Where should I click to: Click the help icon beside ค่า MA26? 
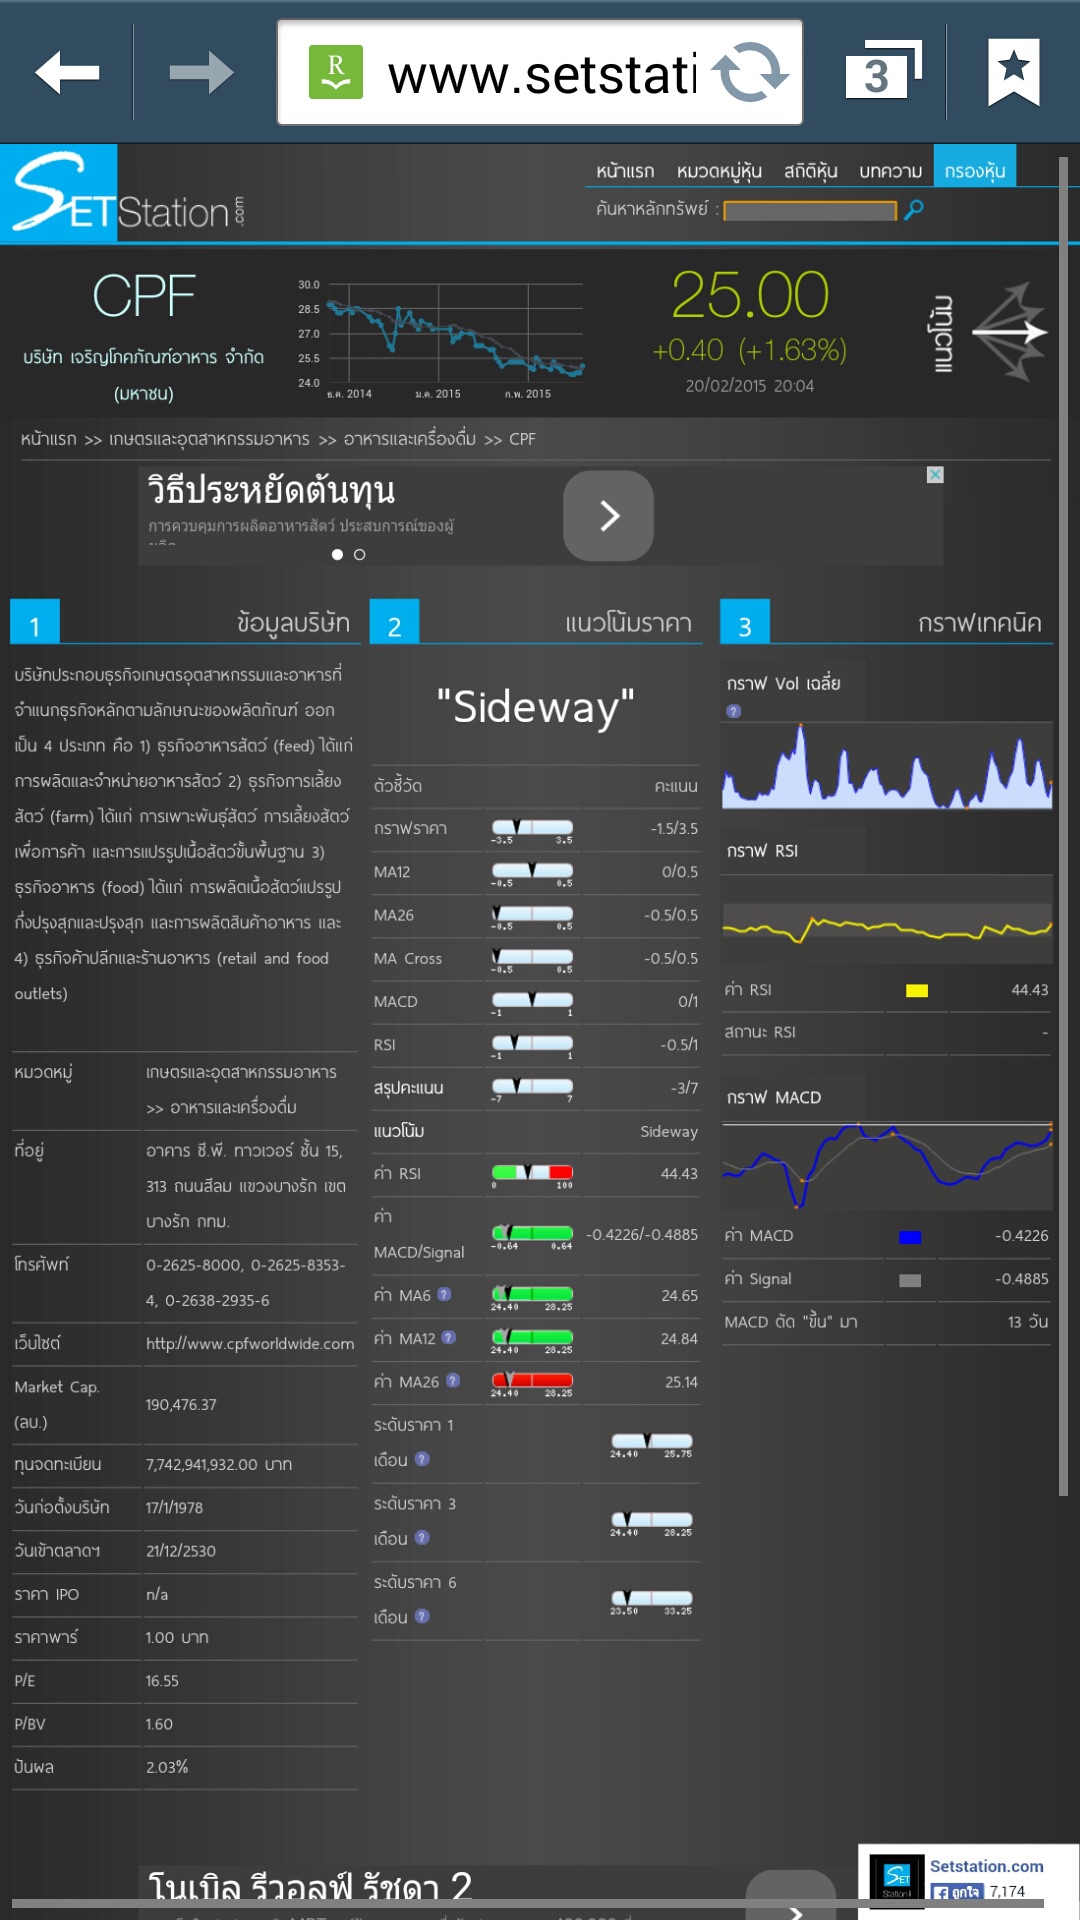click(453, 1381)
